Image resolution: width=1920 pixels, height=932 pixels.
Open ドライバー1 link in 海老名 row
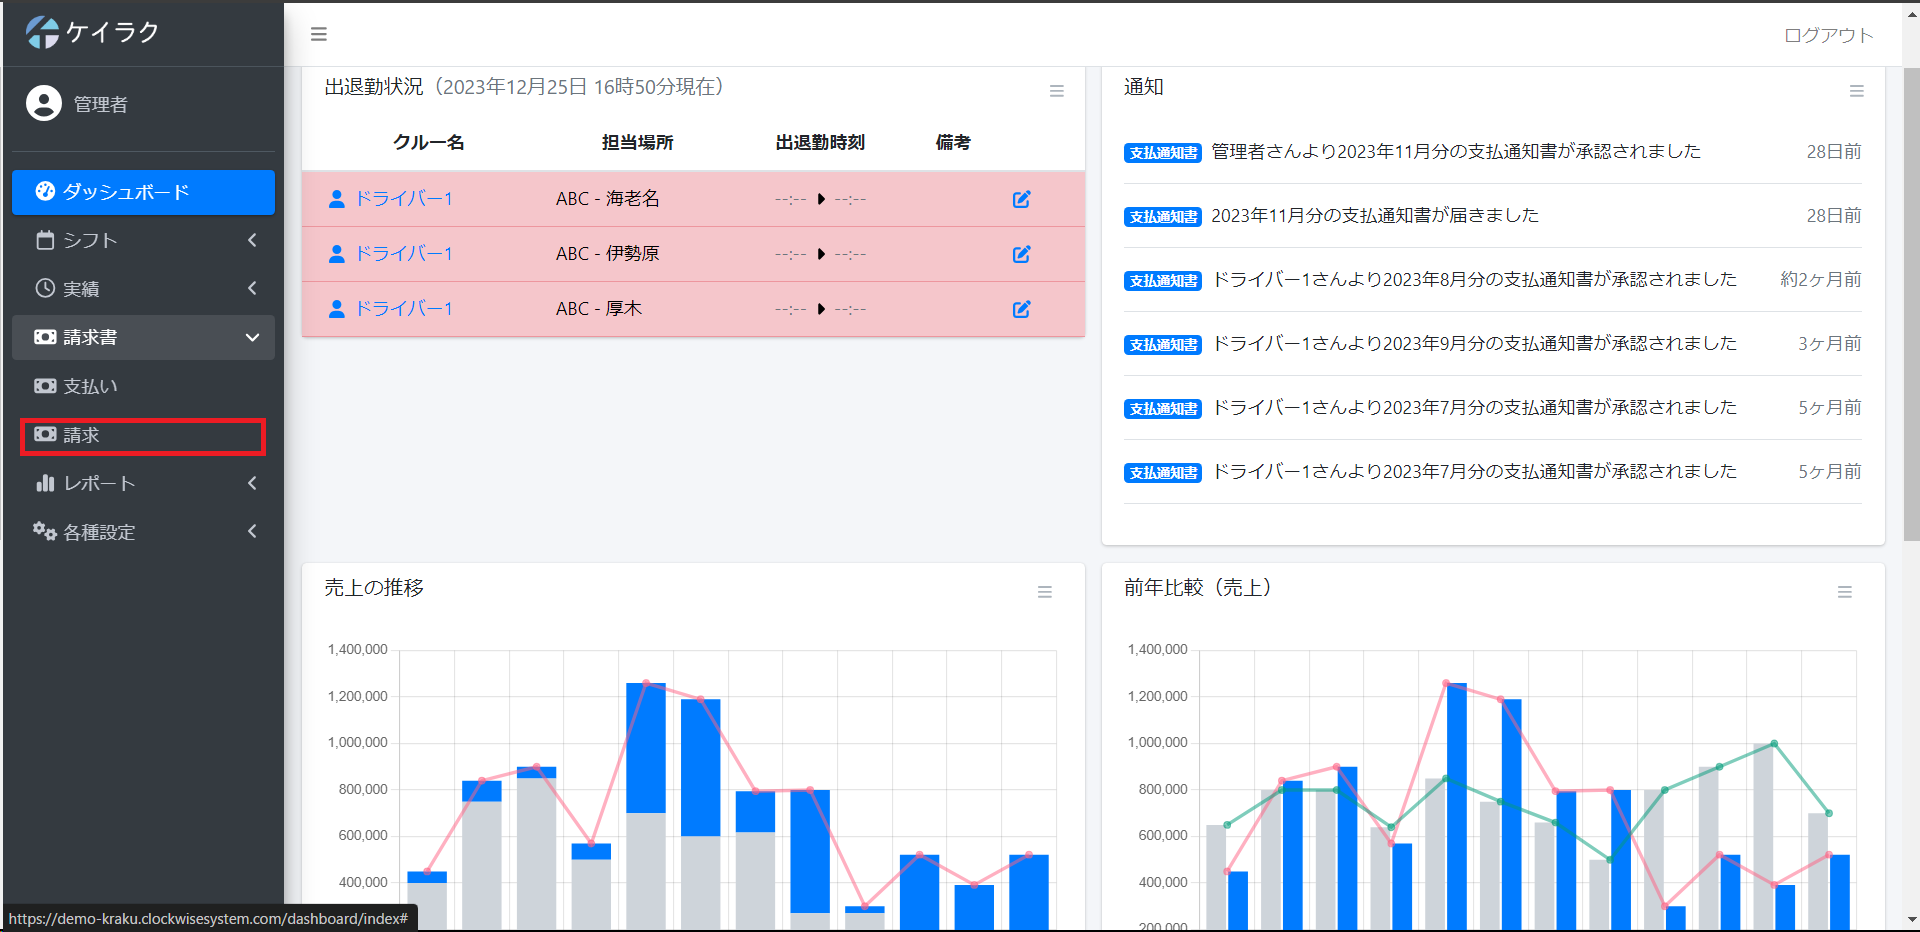point(404,199)
